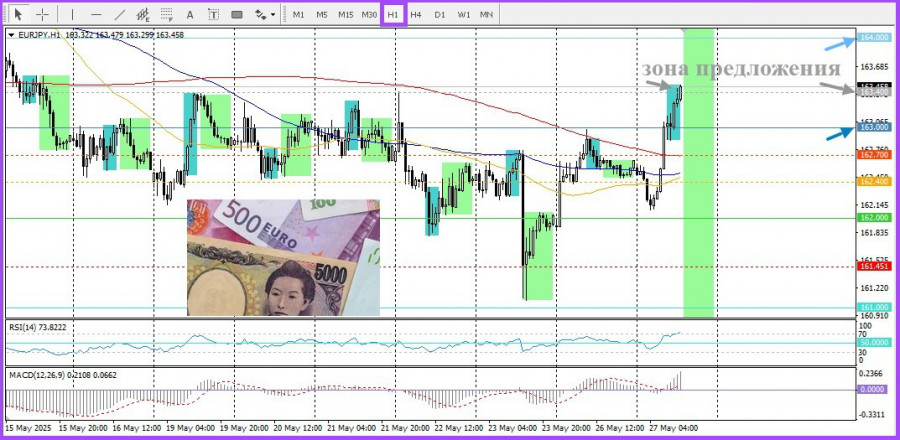Select the euro and yen banknotes image
This screenshot has height=440, width=900.
pyautogui.click(x=284, y=258)
